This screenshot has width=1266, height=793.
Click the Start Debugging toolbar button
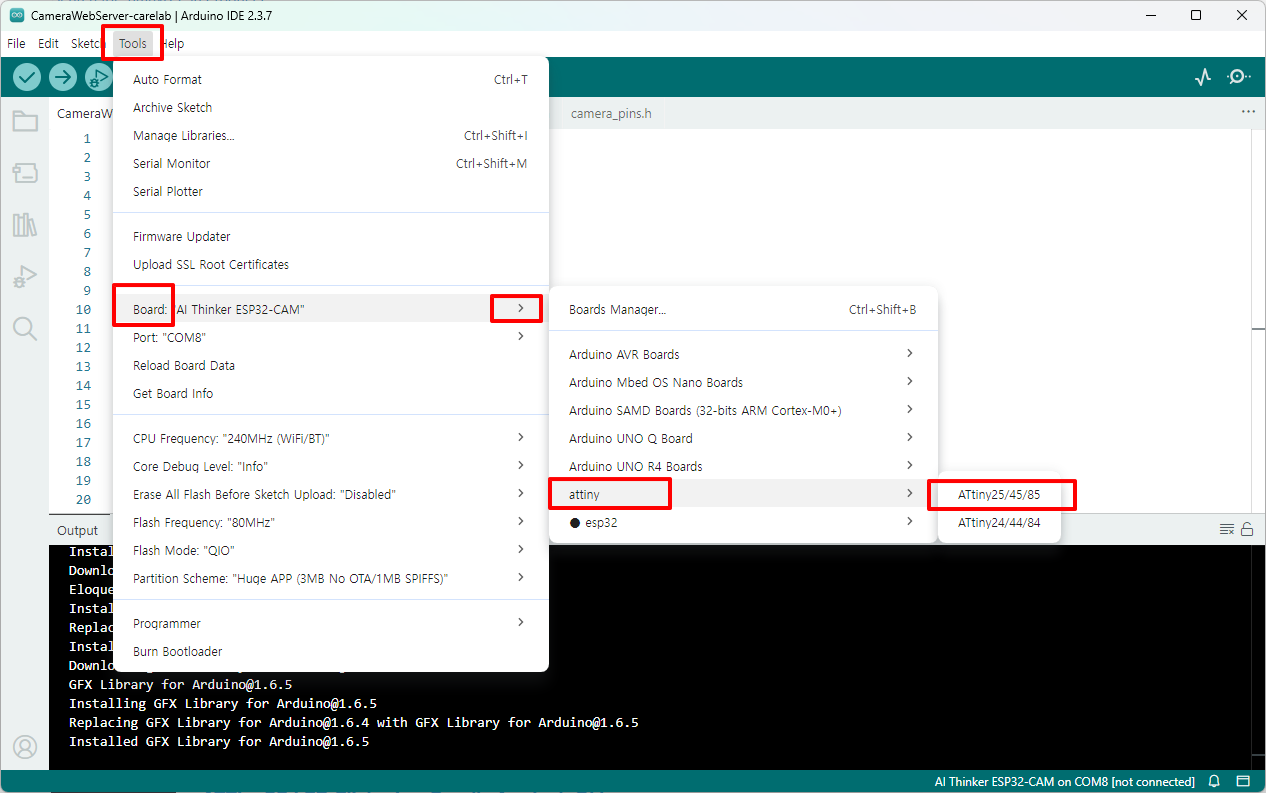pos(98,77)
